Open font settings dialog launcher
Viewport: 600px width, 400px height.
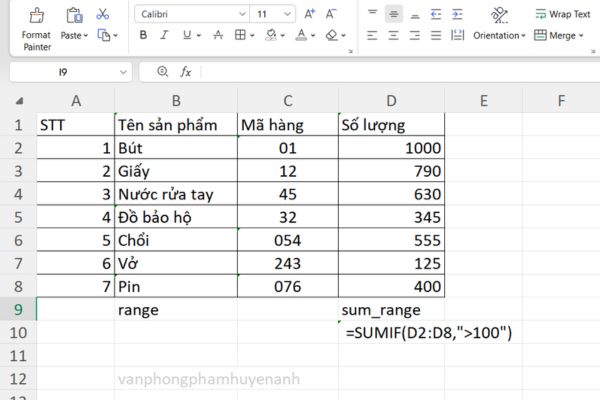point(351,51)
